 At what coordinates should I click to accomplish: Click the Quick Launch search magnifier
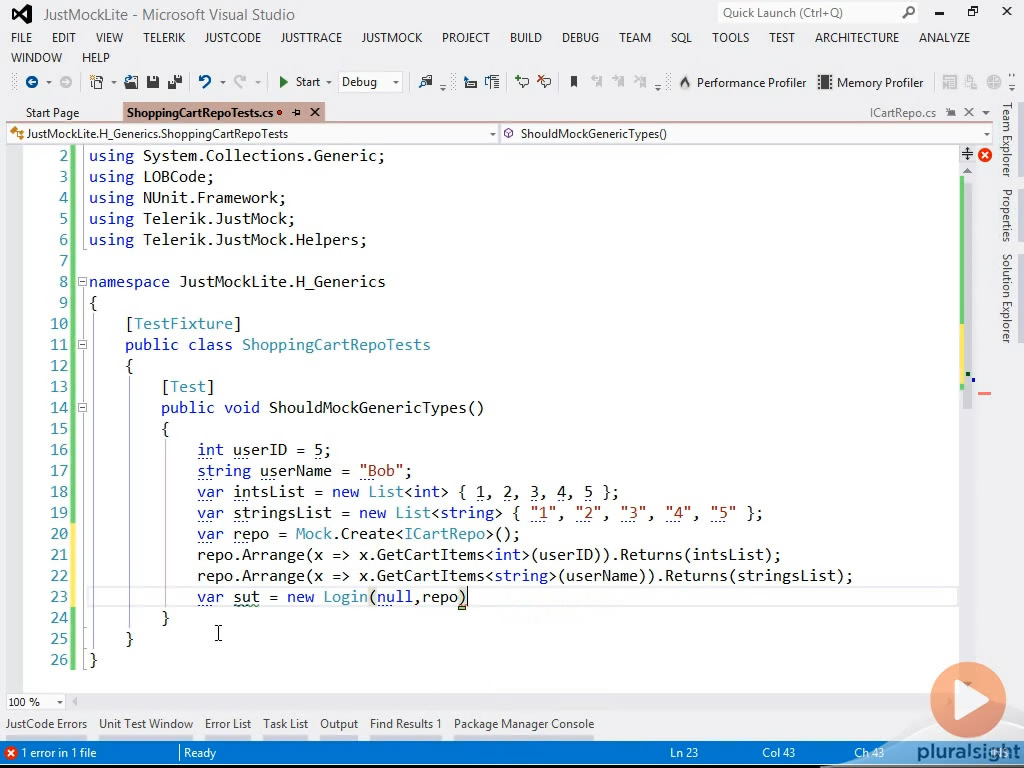coord(908,12)
